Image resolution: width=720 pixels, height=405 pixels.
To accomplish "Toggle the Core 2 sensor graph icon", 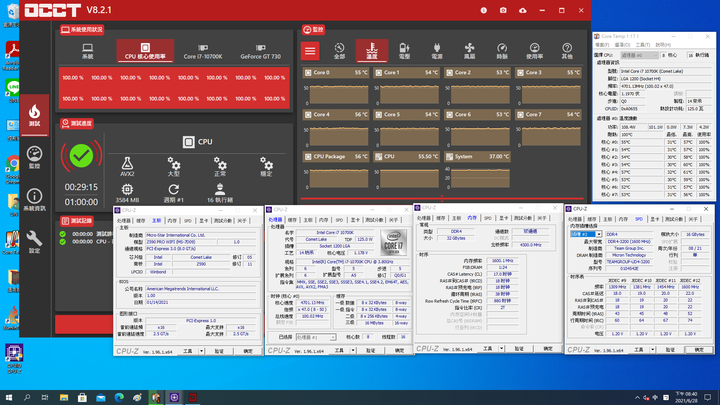I will coord(450,73).
